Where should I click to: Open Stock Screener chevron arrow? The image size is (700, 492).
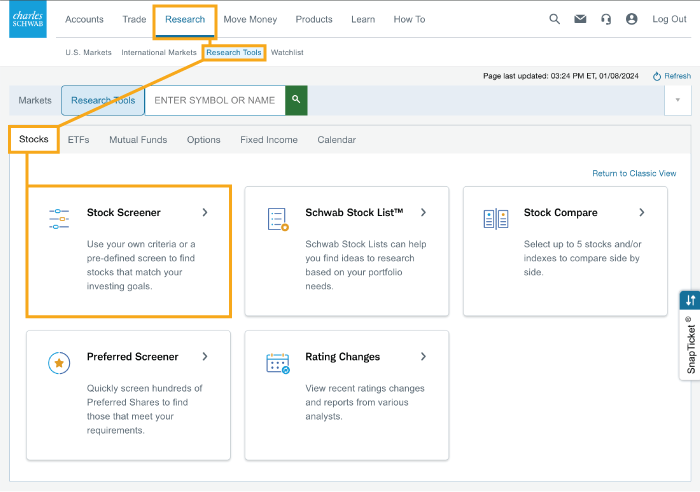click(x=205, y=213)
